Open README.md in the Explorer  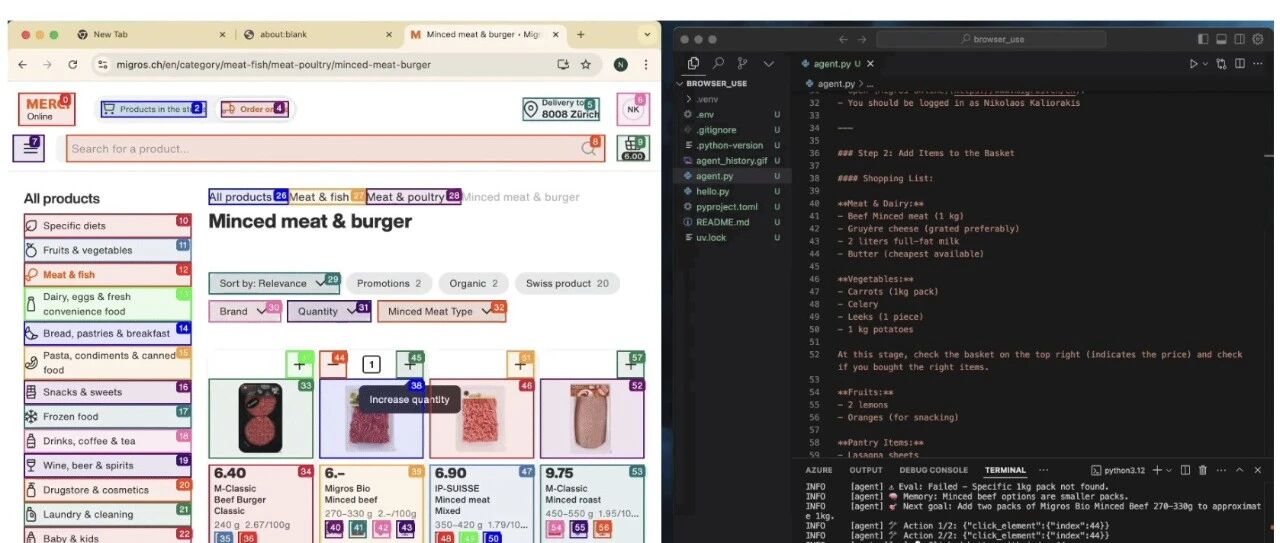pyautogui.click(x=722, y=222)
